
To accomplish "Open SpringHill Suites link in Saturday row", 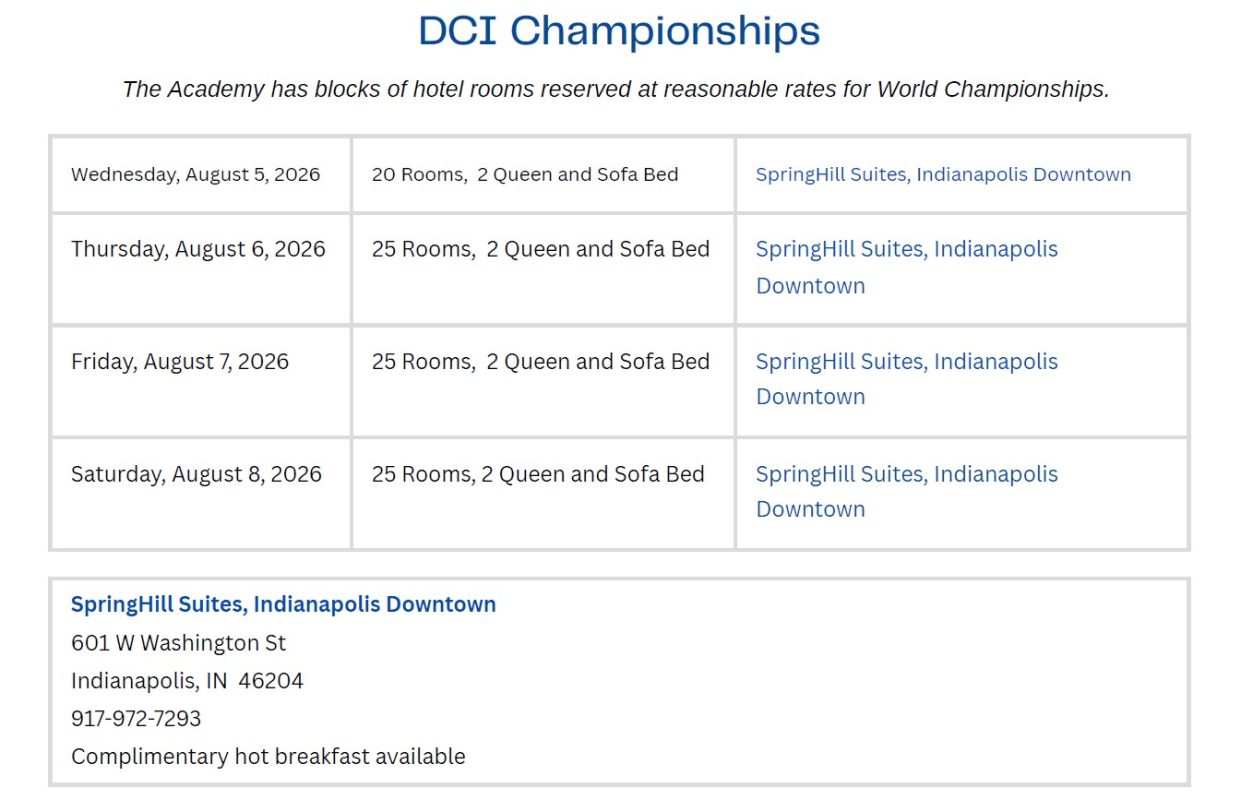I will tap(906, 474).
